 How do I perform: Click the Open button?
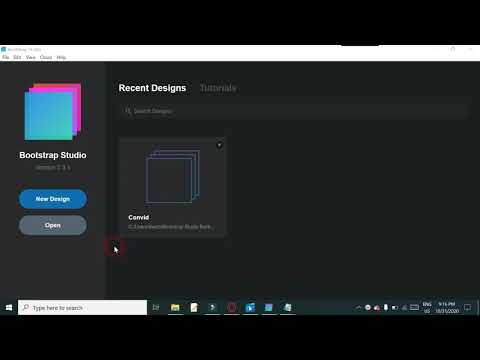(x=53, y=225)
